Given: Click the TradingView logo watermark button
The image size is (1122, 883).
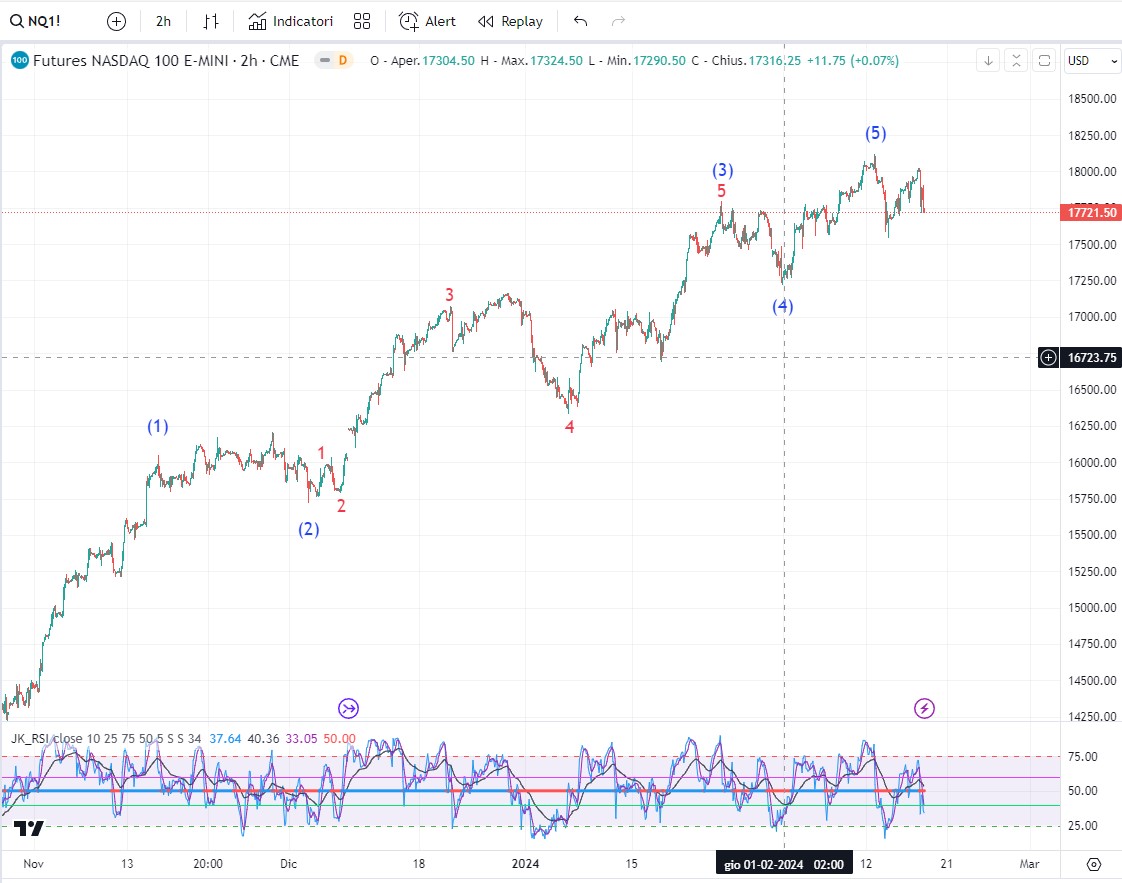Looking at the screenshot, I should pos(29,828).
